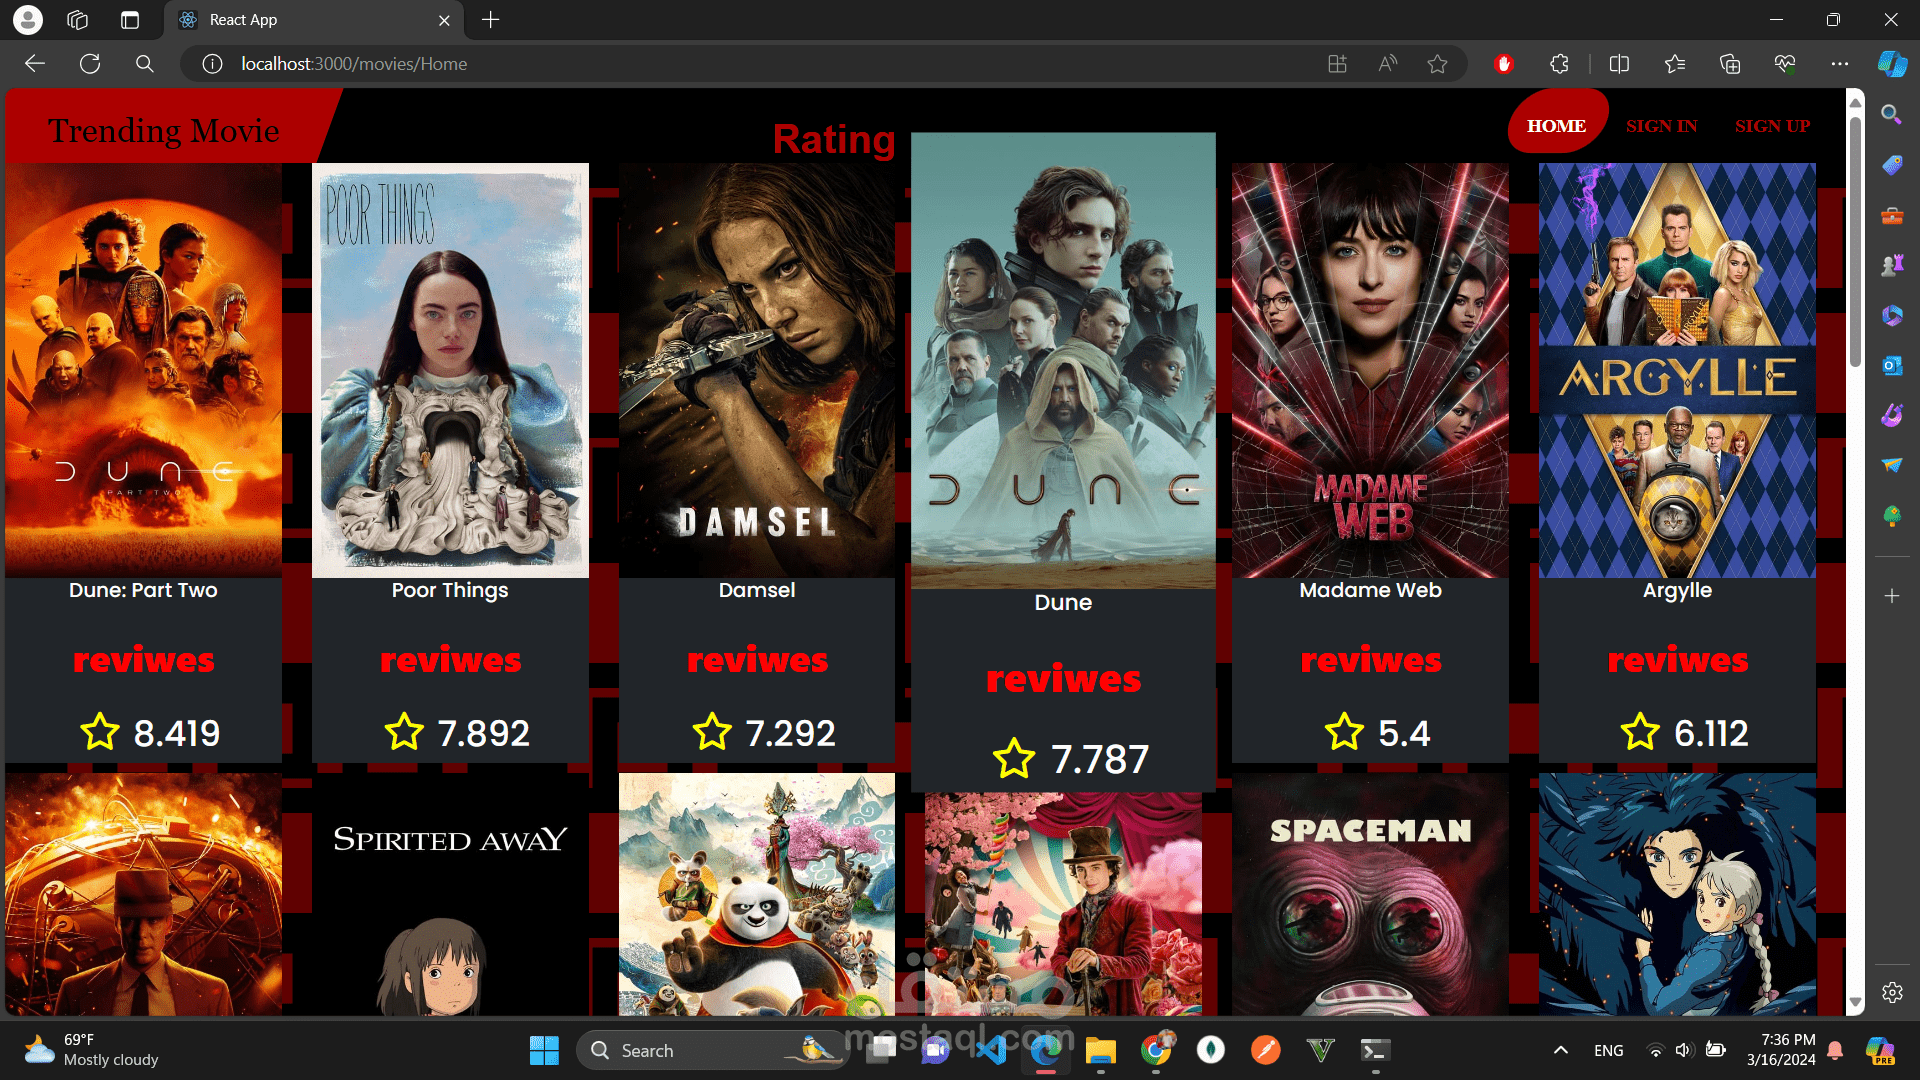Select the Argylle poster
Viewport: 1920px width, 1080px height.
[1677, 370]
